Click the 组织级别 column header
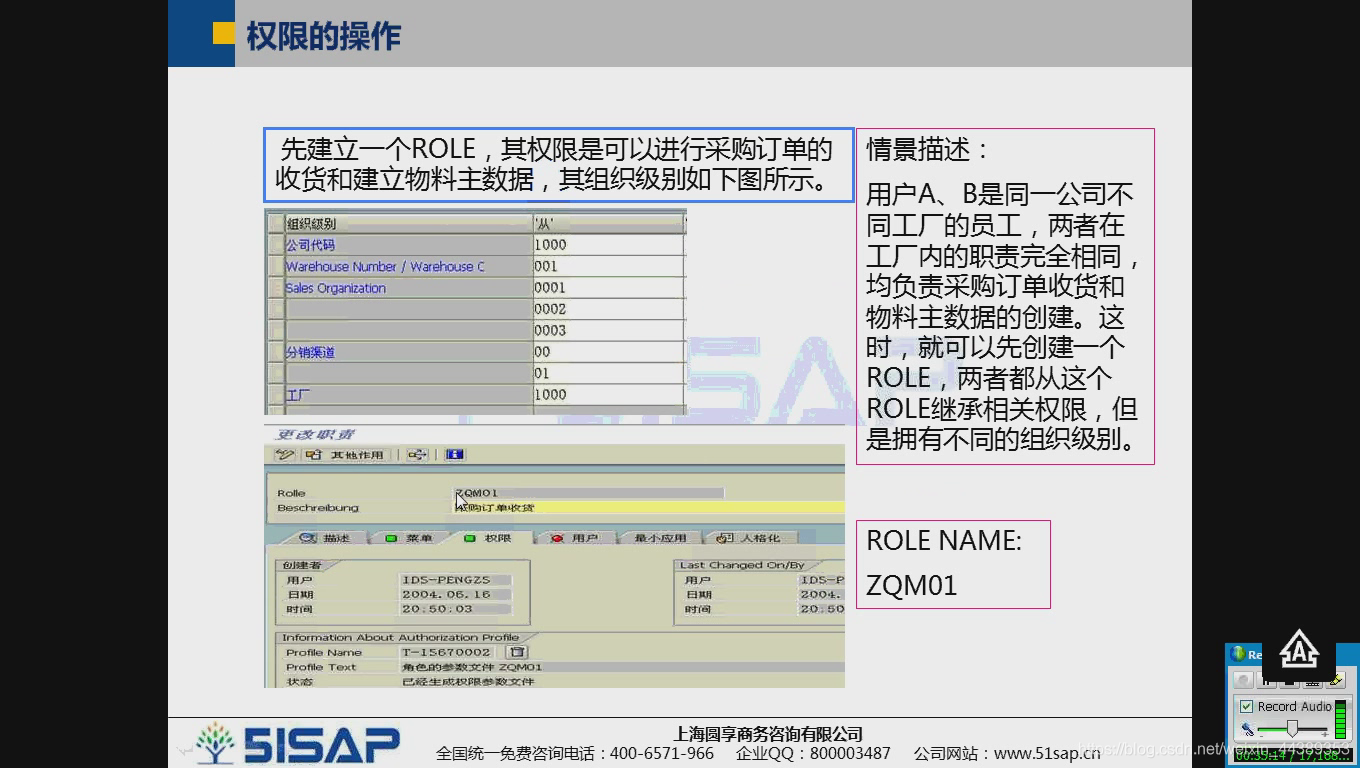The width and height of the screenshot is (1360, 768). (x=409, y=224)
